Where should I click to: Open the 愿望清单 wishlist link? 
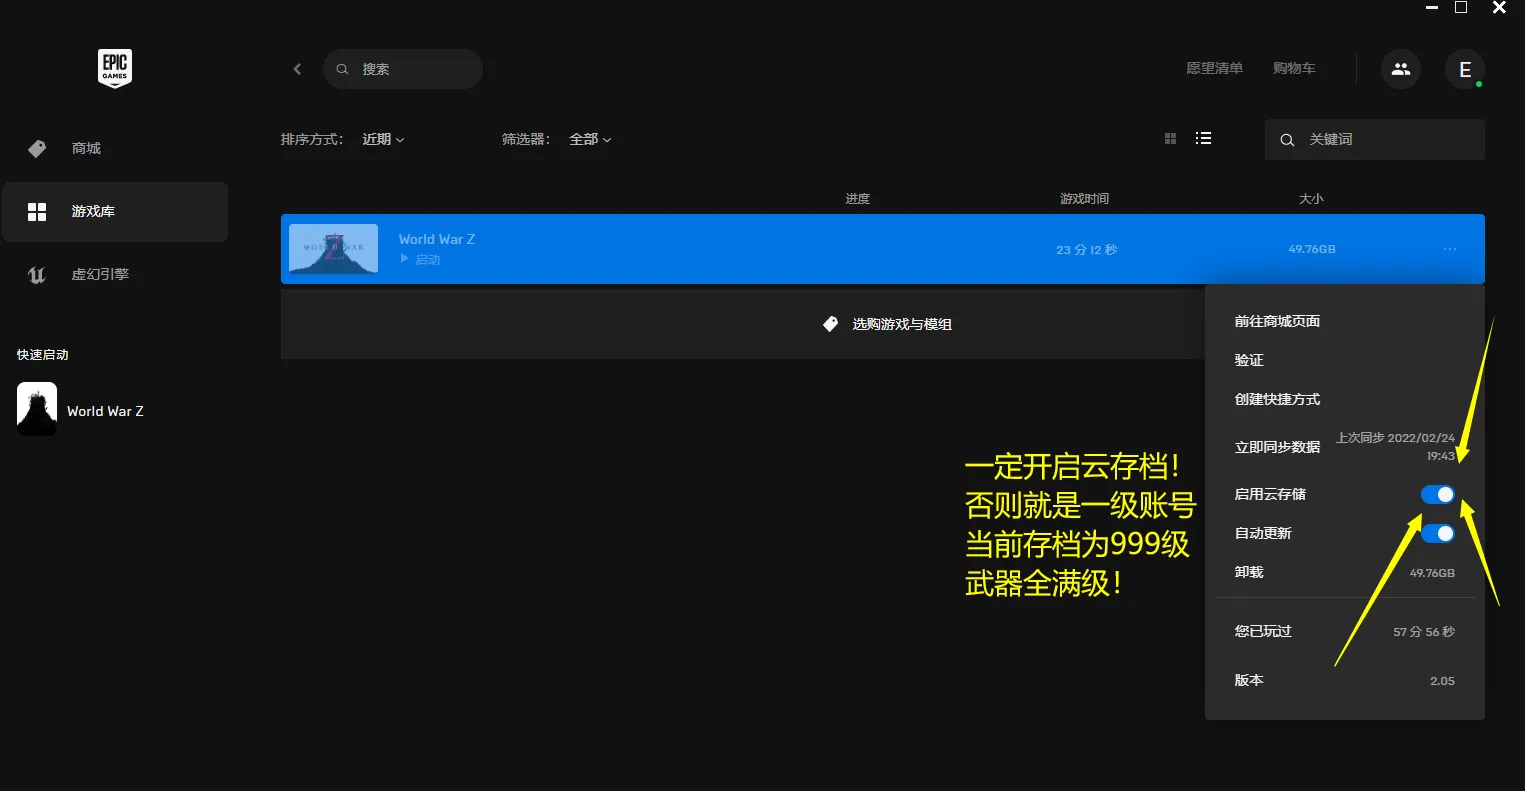[x=1214, y=68]
